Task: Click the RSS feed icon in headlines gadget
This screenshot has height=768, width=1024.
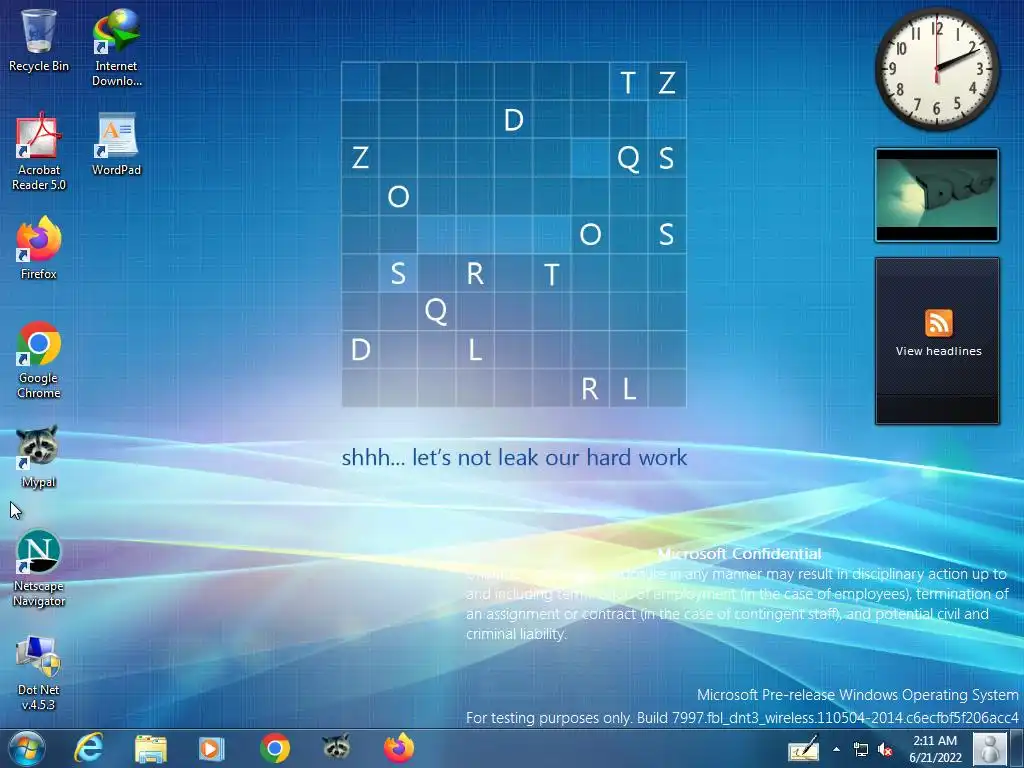Action: tap(938, 323)
